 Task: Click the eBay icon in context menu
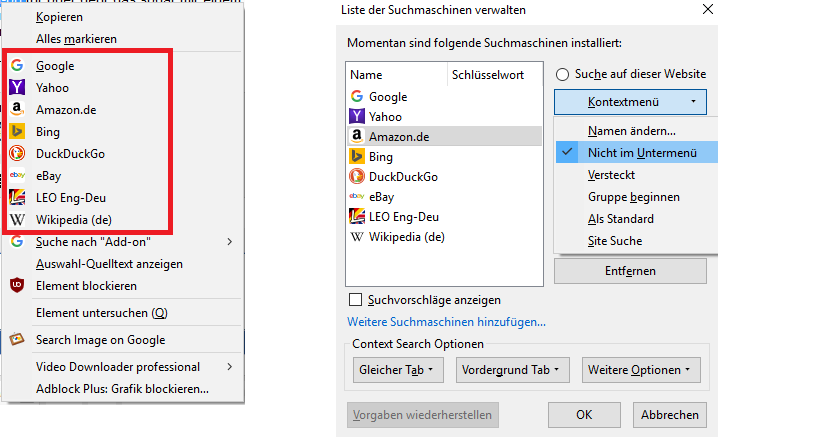(x=17, y=176)
